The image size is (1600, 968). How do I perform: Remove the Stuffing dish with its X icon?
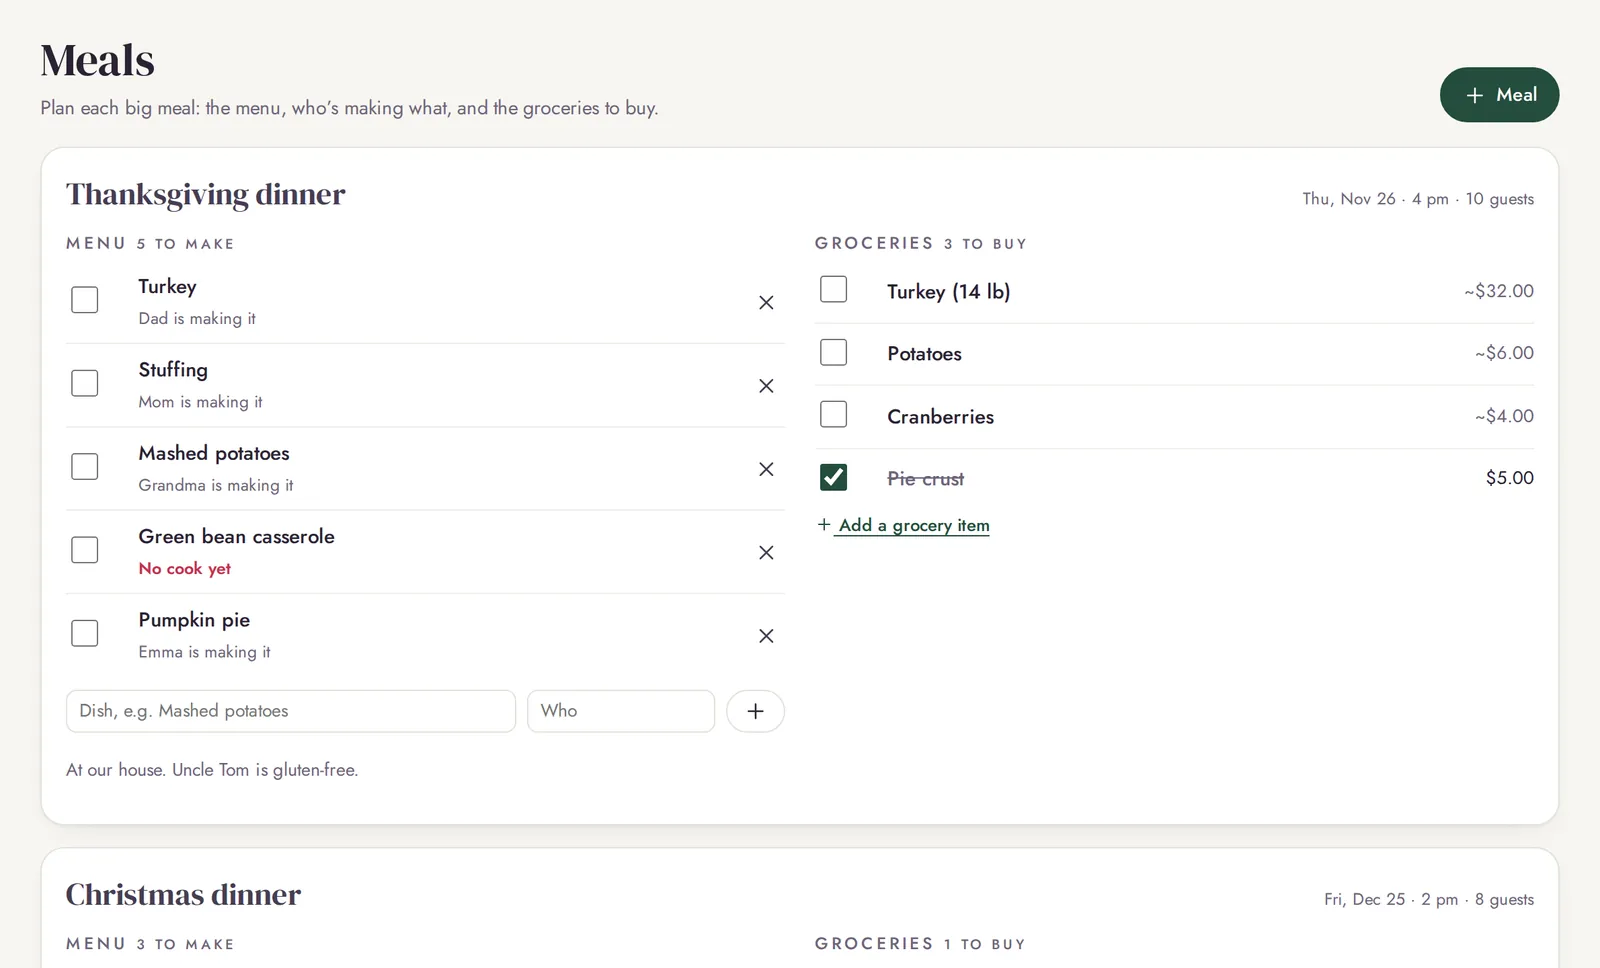point(766,386)
